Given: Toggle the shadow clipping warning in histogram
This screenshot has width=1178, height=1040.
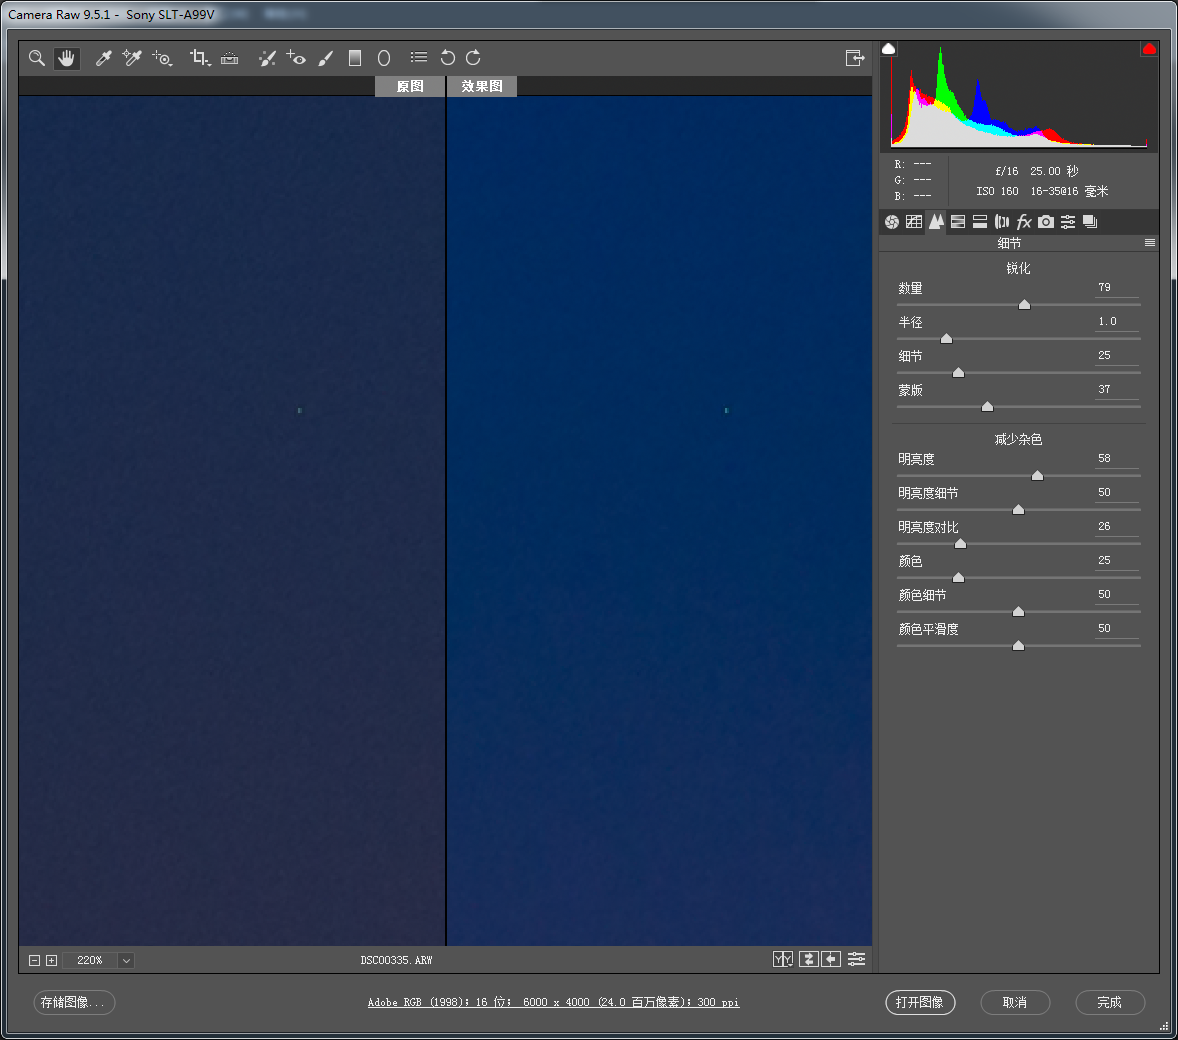Looking at the screenshot, I should tap(889, 49).
